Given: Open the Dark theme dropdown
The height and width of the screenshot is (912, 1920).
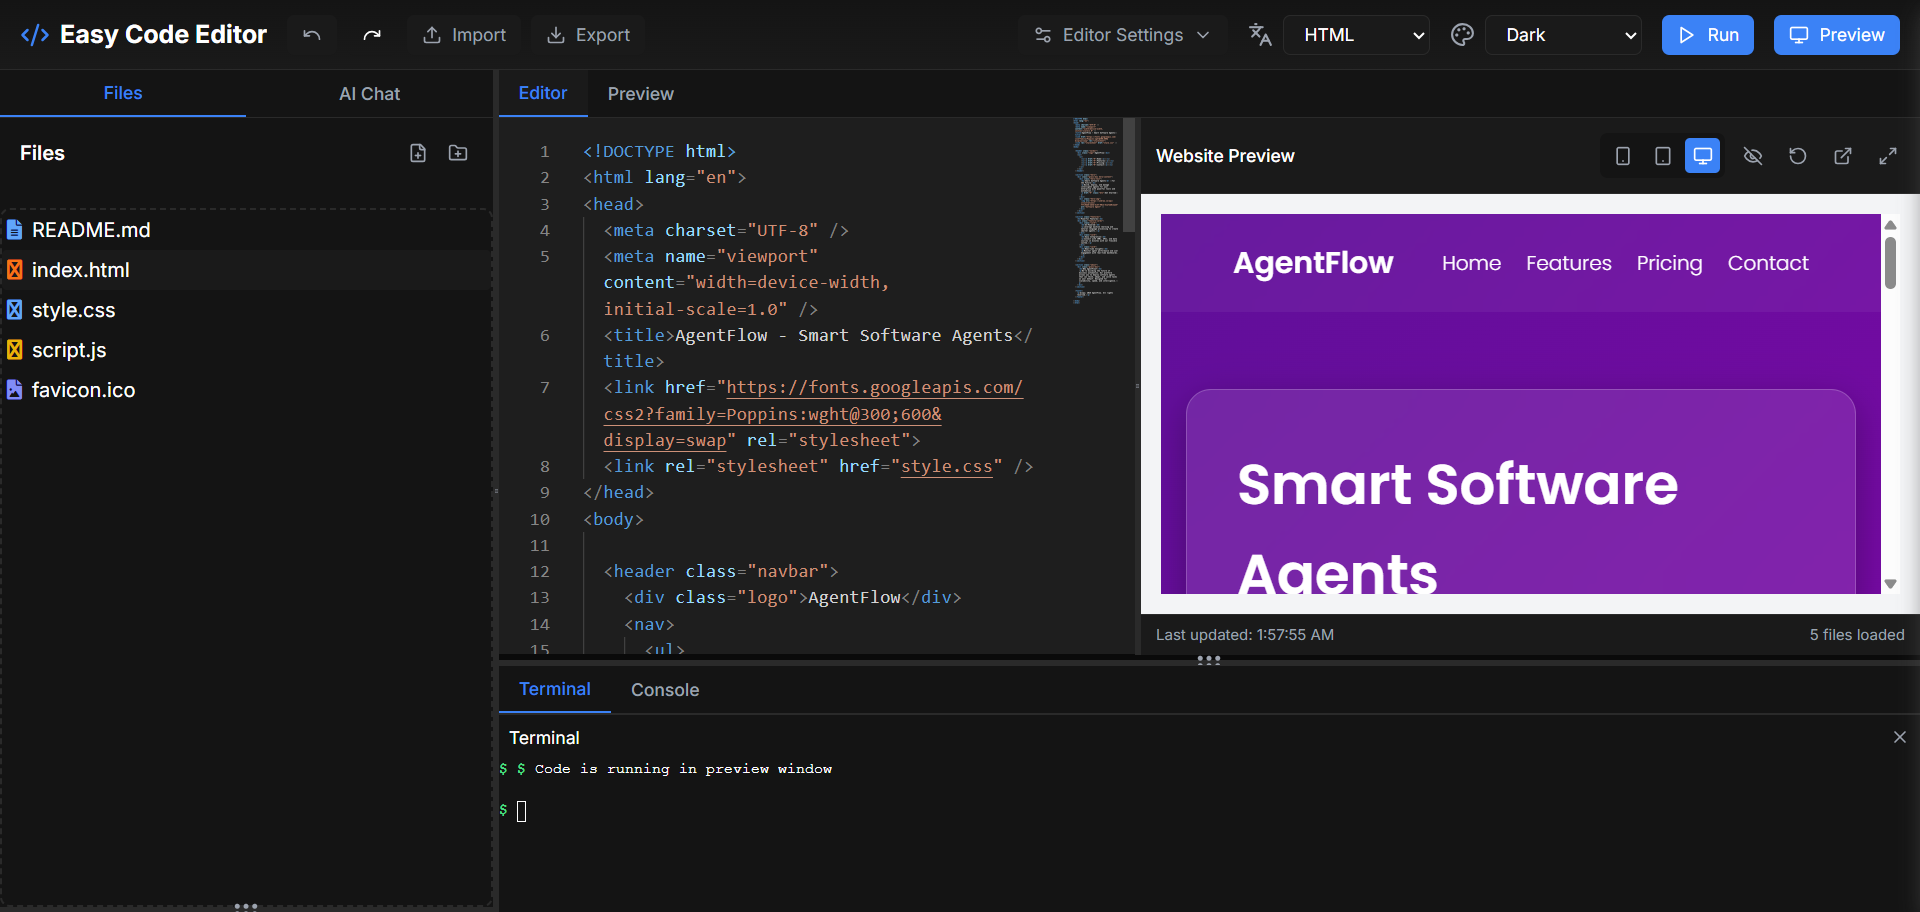Looking at the screenshot, I should 1564,35.
